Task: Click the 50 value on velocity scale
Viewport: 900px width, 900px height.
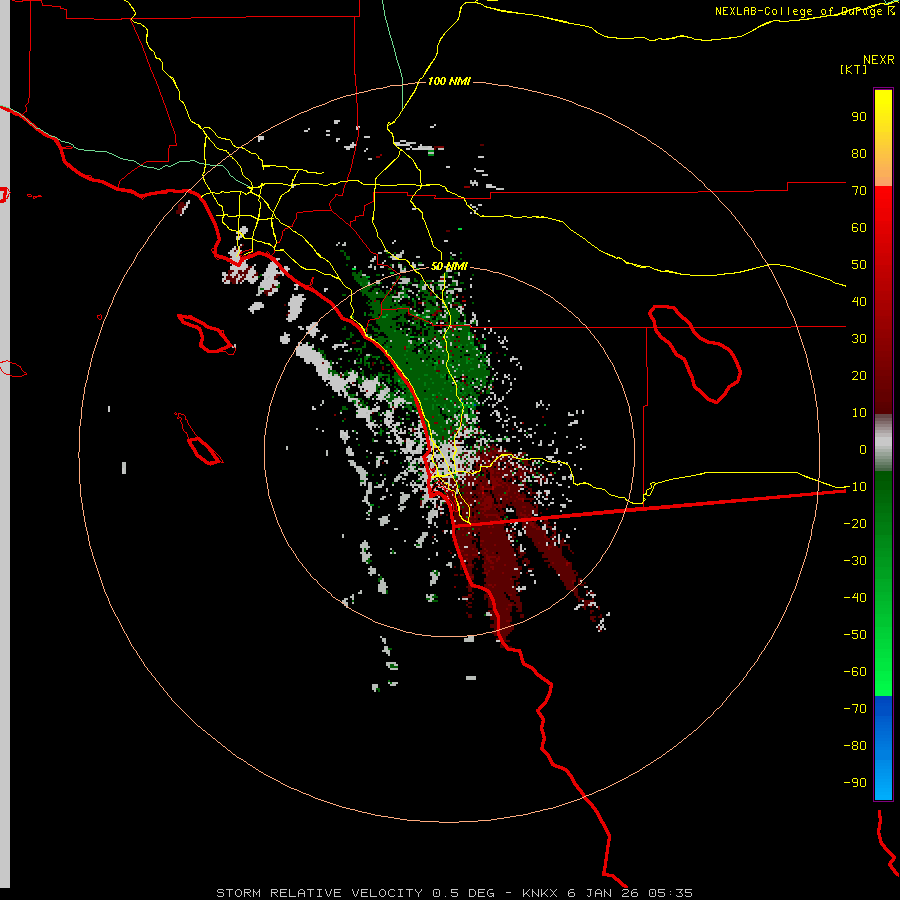Action: [x=859, y=265]
